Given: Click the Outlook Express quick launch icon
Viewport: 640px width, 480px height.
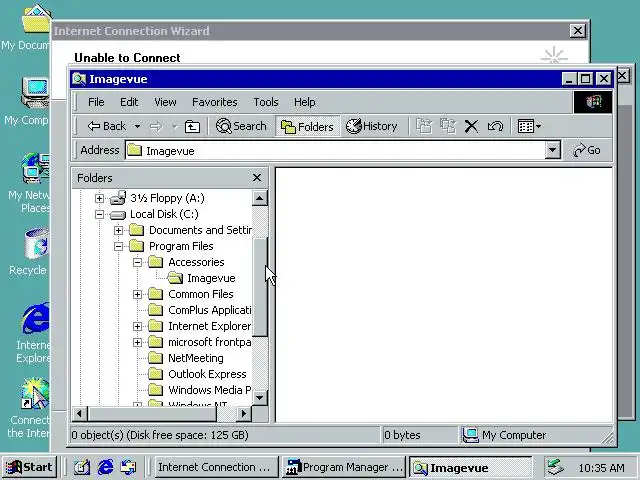Looking at the screenshot, I should [x=129, y=467].
